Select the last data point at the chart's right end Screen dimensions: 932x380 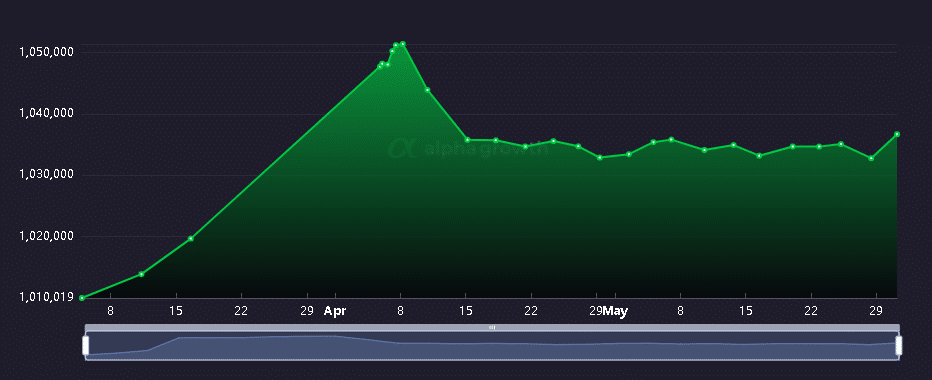click(x=897, y=134)
